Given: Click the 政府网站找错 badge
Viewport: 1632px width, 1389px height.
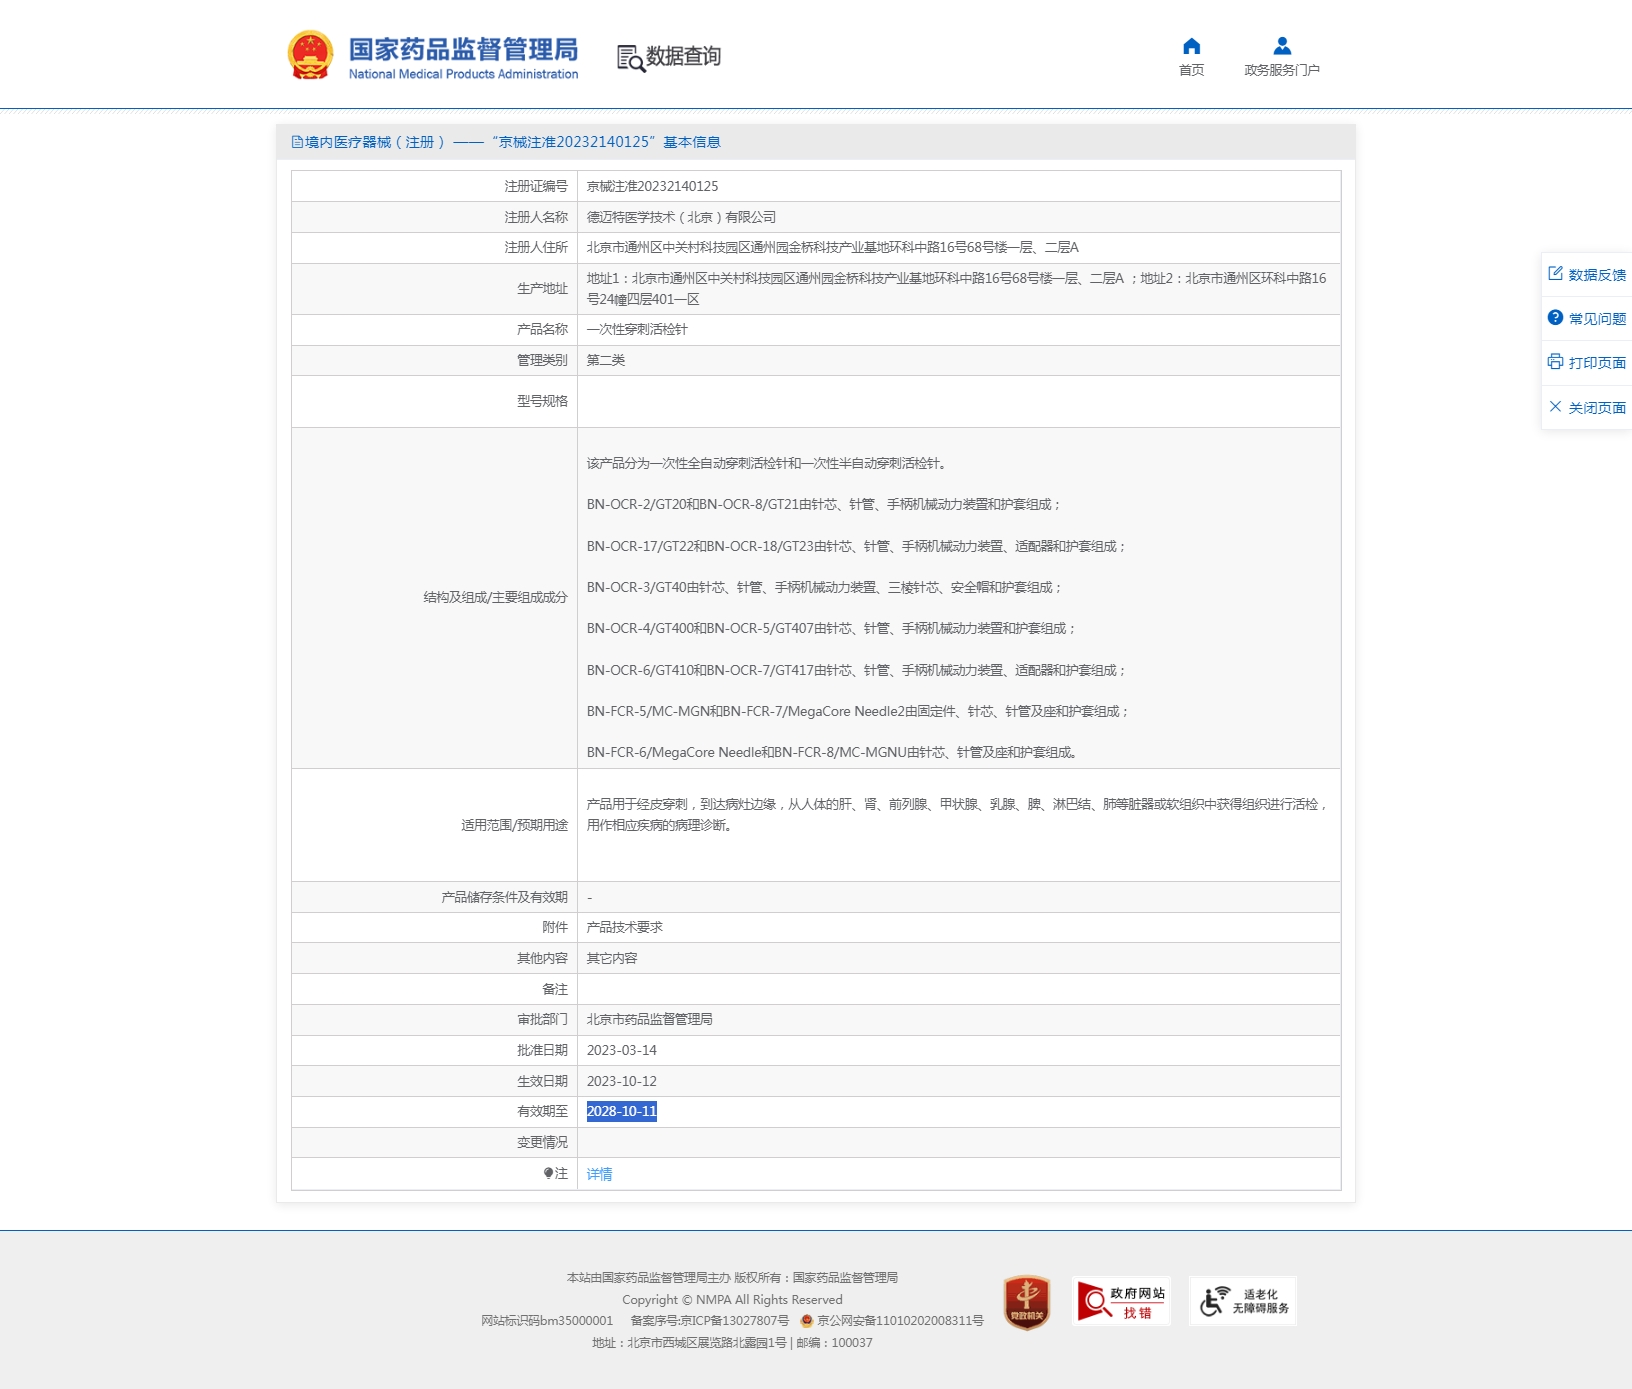Looking at the screenshot, I should (1121, 1301).
